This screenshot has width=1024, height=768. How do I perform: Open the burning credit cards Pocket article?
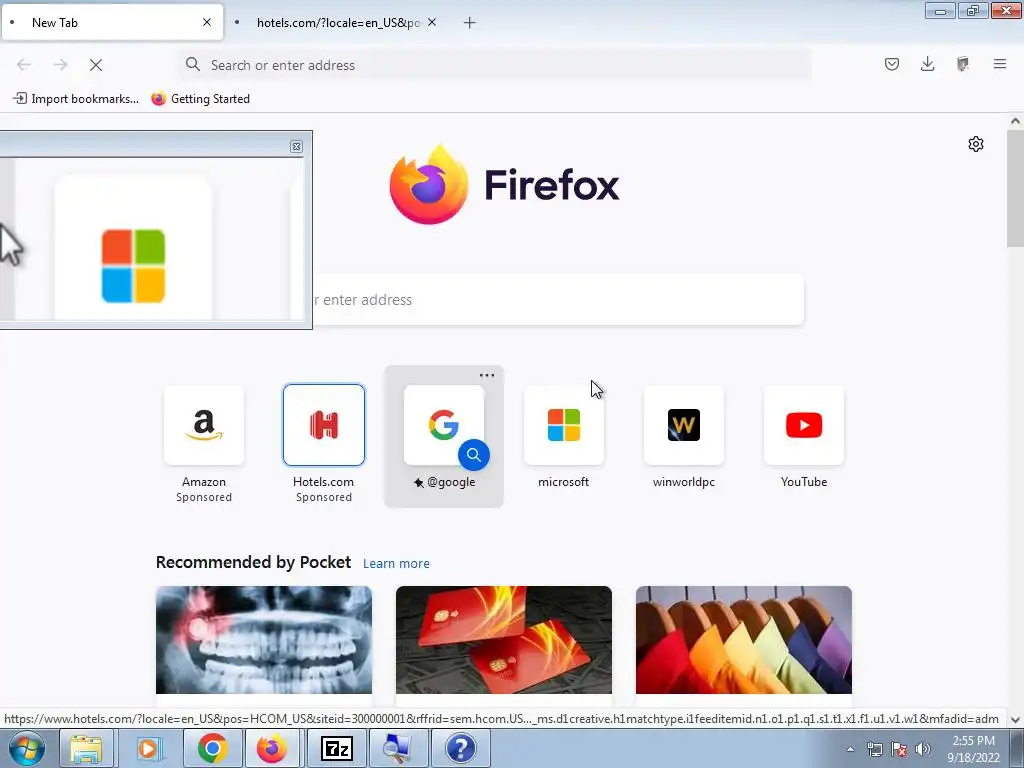504,640
